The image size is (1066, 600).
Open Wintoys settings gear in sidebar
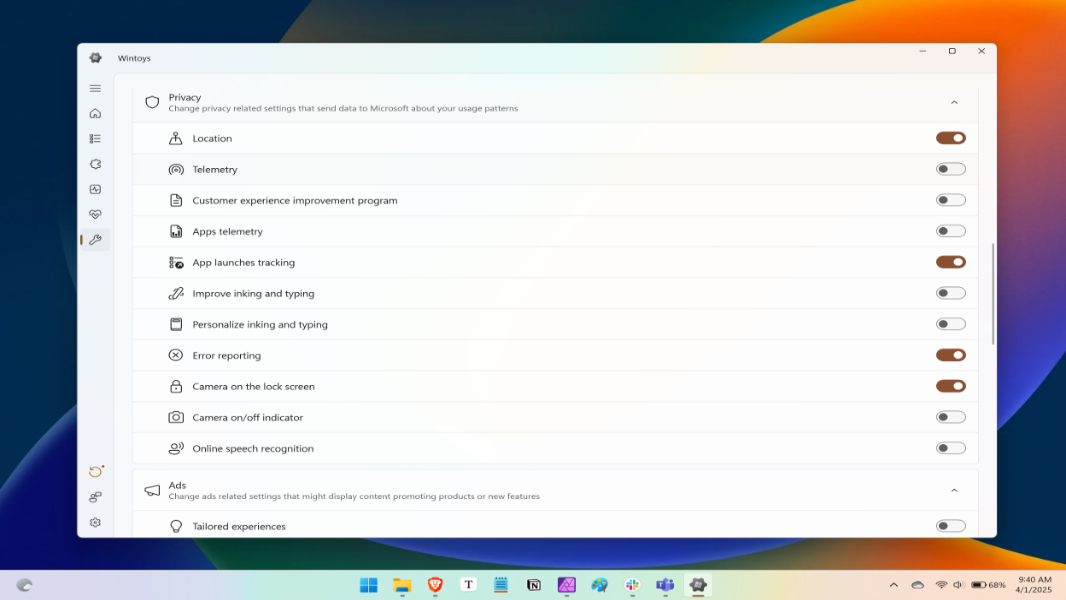pos(95,522)
